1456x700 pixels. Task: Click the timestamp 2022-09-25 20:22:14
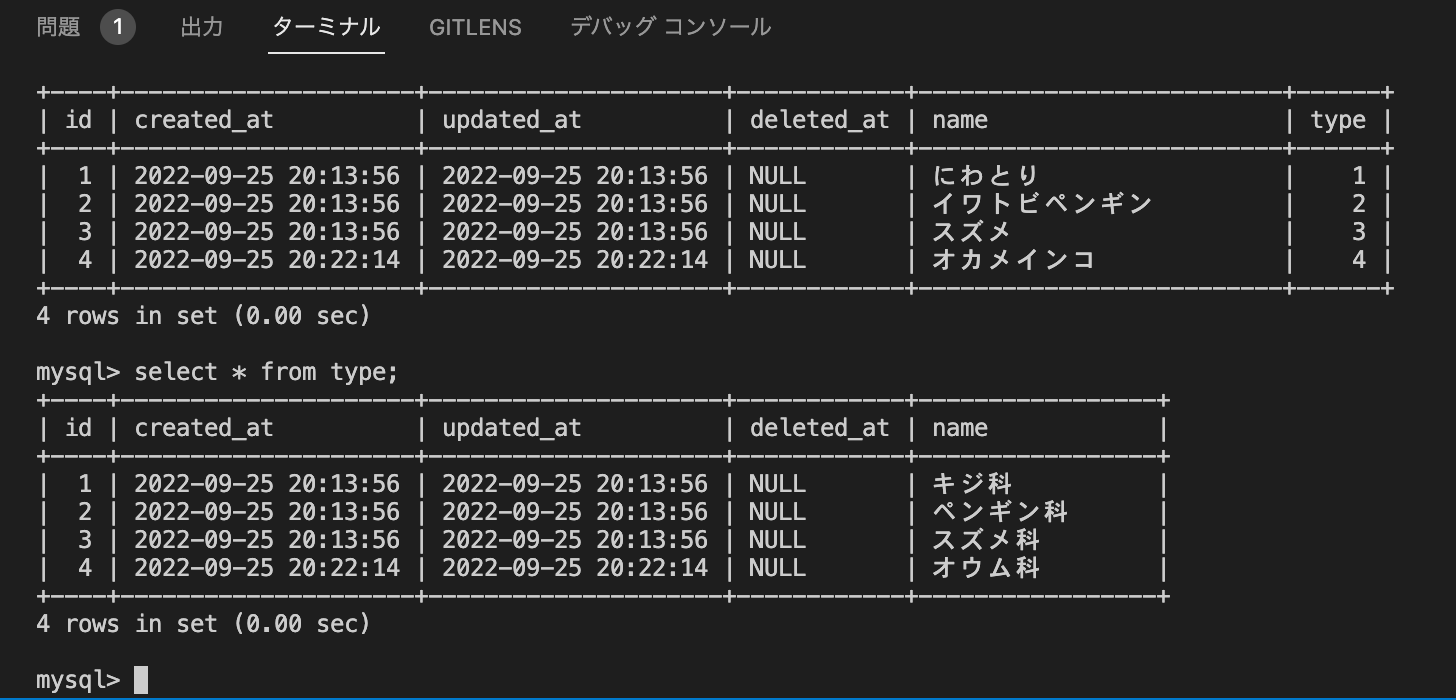268,259
